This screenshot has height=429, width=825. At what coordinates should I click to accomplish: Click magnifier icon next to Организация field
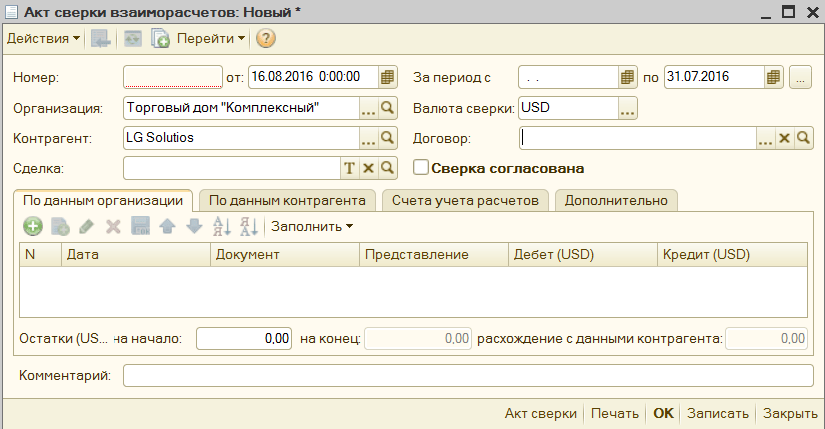click(388, 108)
